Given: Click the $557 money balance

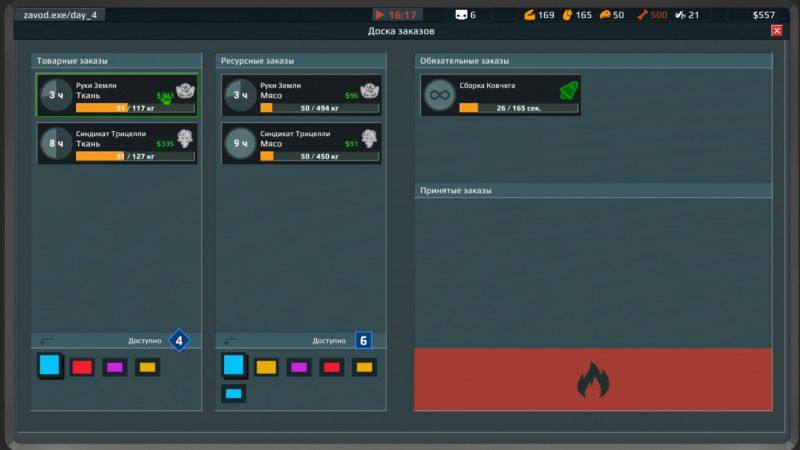Looking at the screenshot, I should (763, 15).
